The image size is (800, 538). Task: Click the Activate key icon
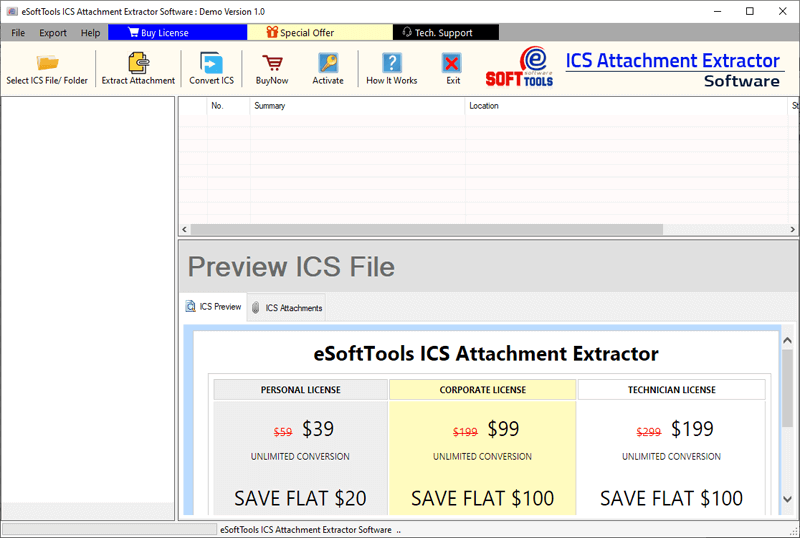point(328,63)
